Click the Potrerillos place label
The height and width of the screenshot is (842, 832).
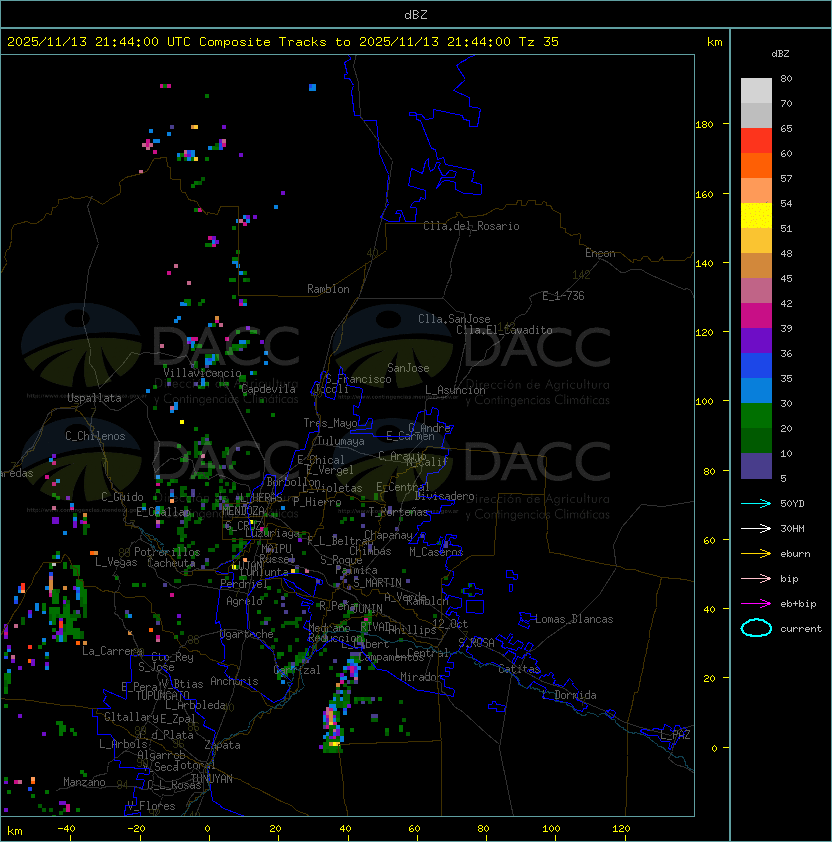(167, 552)
